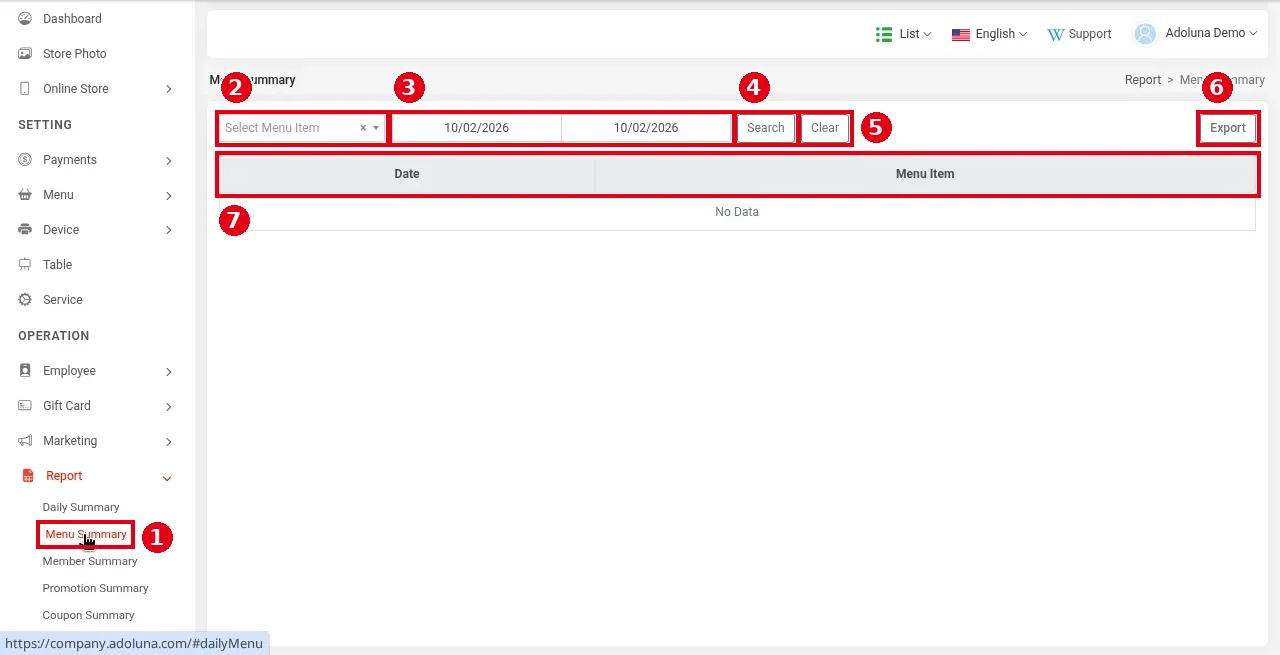
Task: Open the Dashboard gauge icon
Action: tap(25, 19)
